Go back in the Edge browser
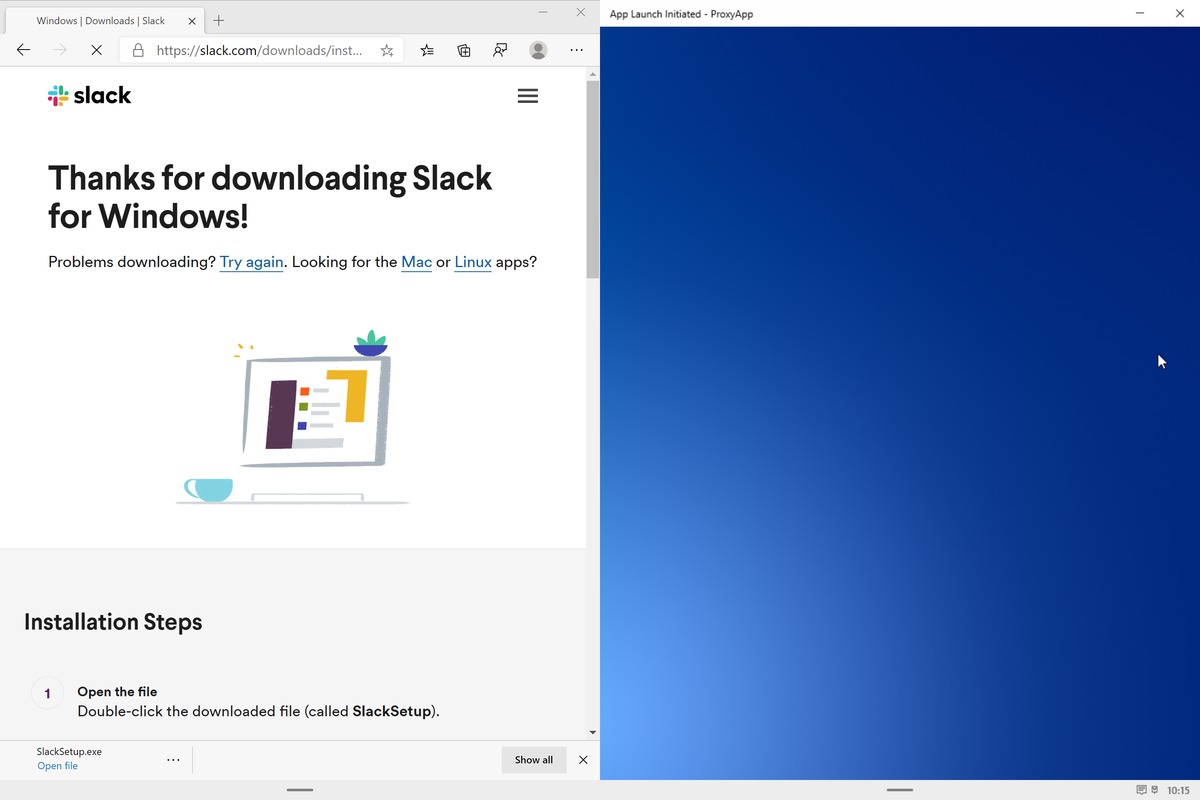Viewport: 1200px width, 800px height. (24, 50)
